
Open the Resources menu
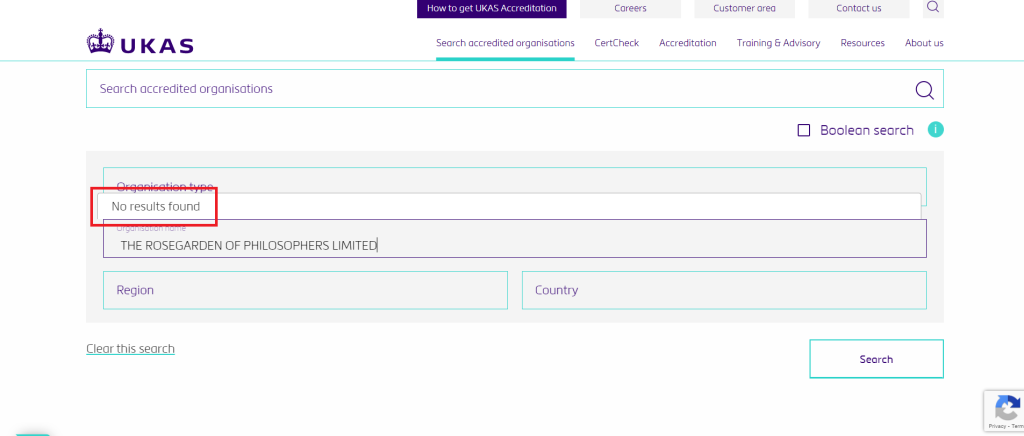click(862, 43)
